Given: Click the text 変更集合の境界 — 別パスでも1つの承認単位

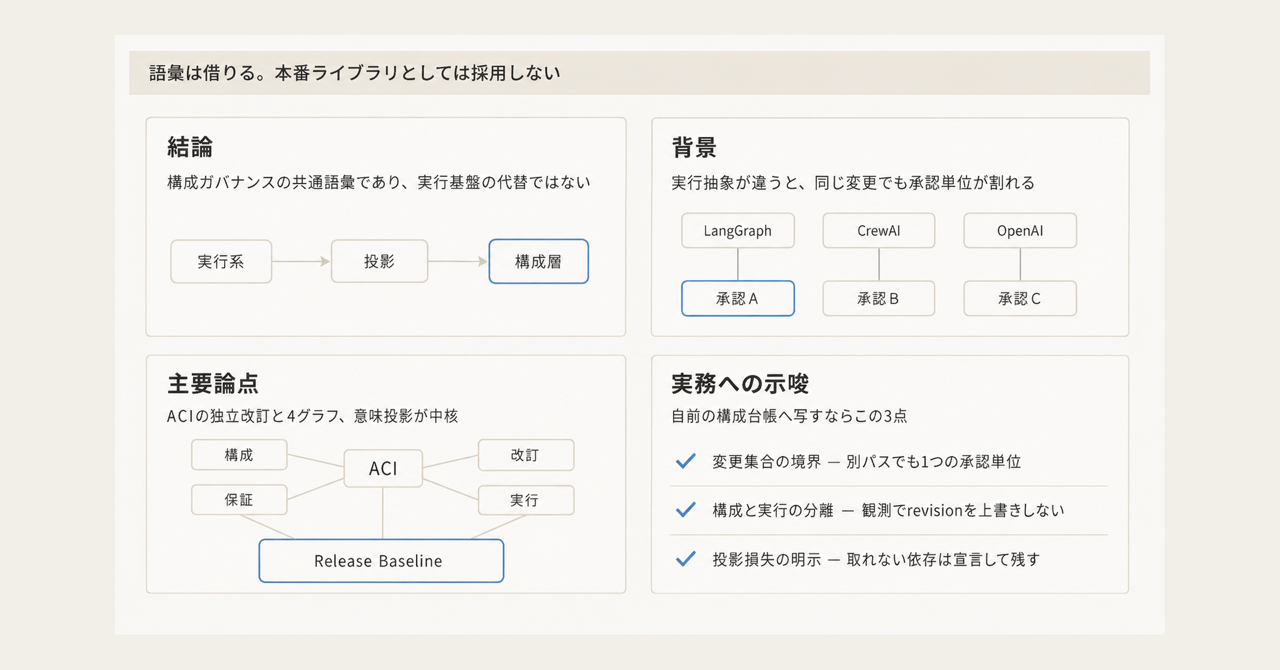Looking at the screenshot, I should click(867, 462).
